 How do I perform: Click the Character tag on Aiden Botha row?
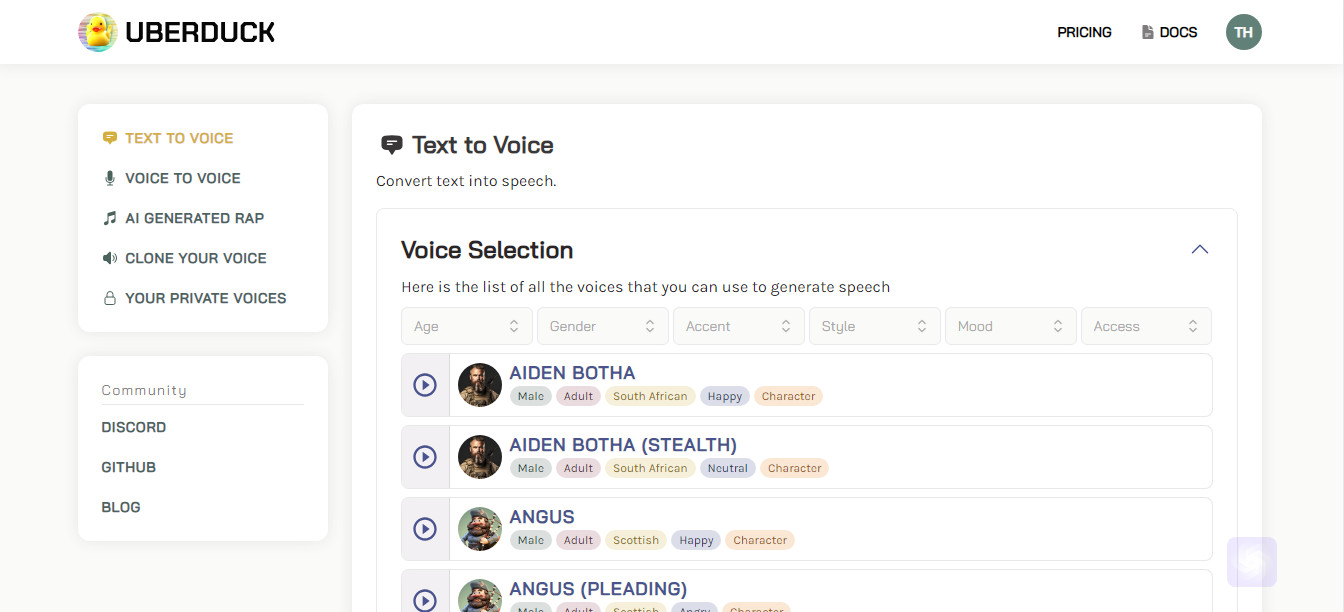point(788,396)
